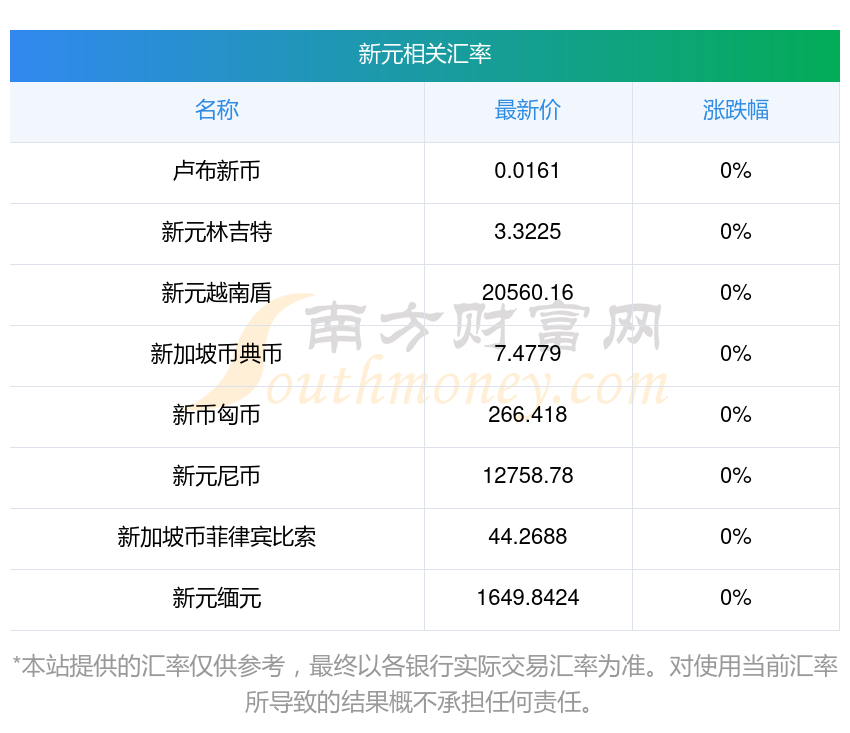Click the price value 20560.16
The image size is (850, 733).
tap(527, 293)
